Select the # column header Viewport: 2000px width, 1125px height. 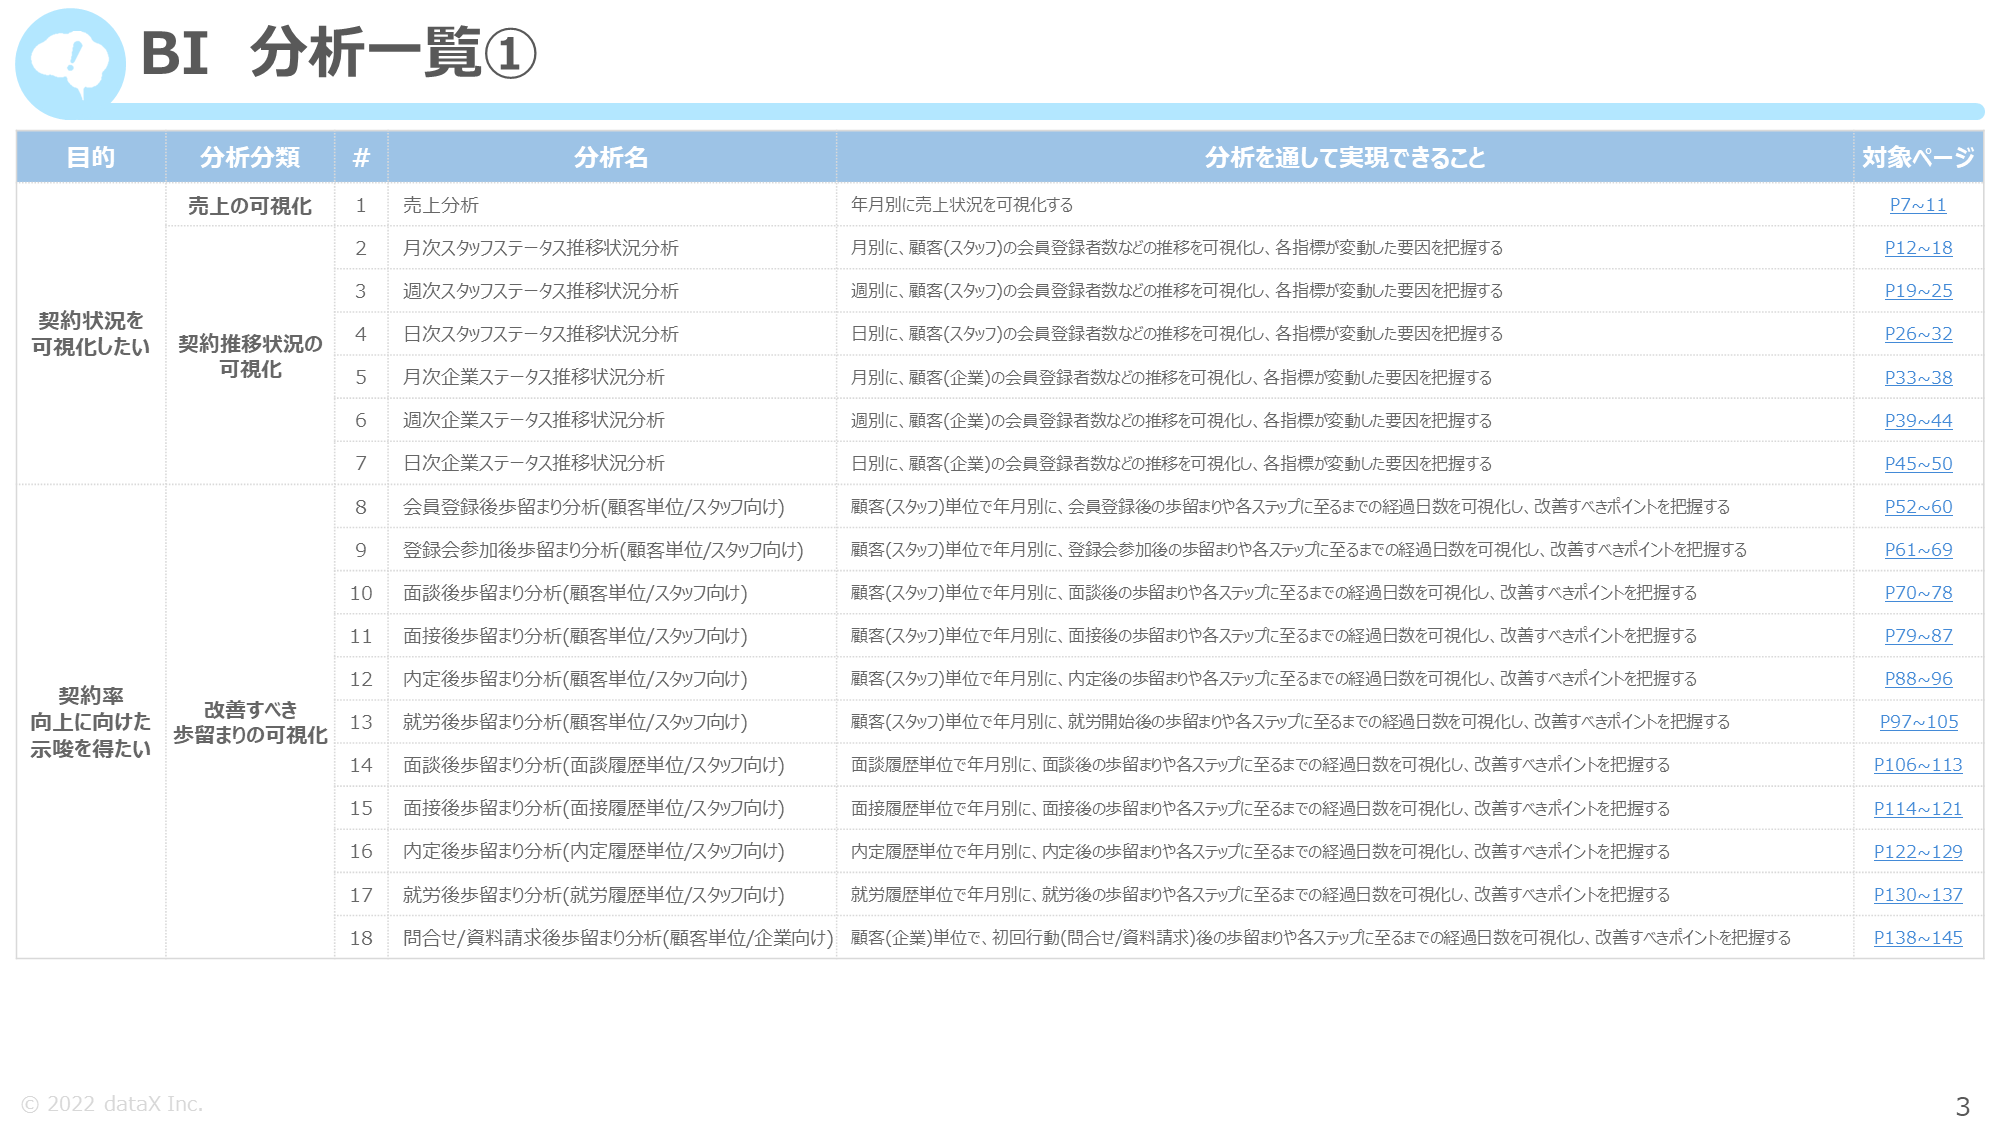pos(361,157)
